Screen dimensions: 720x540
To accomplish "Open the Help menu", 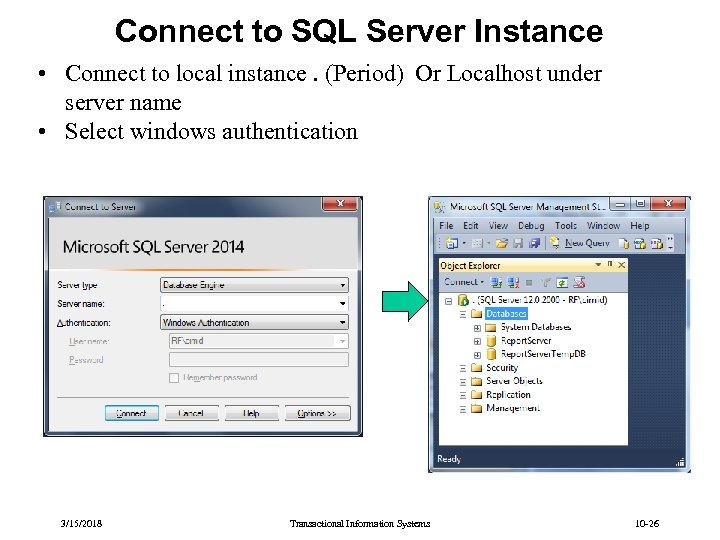I will (639, 225).
